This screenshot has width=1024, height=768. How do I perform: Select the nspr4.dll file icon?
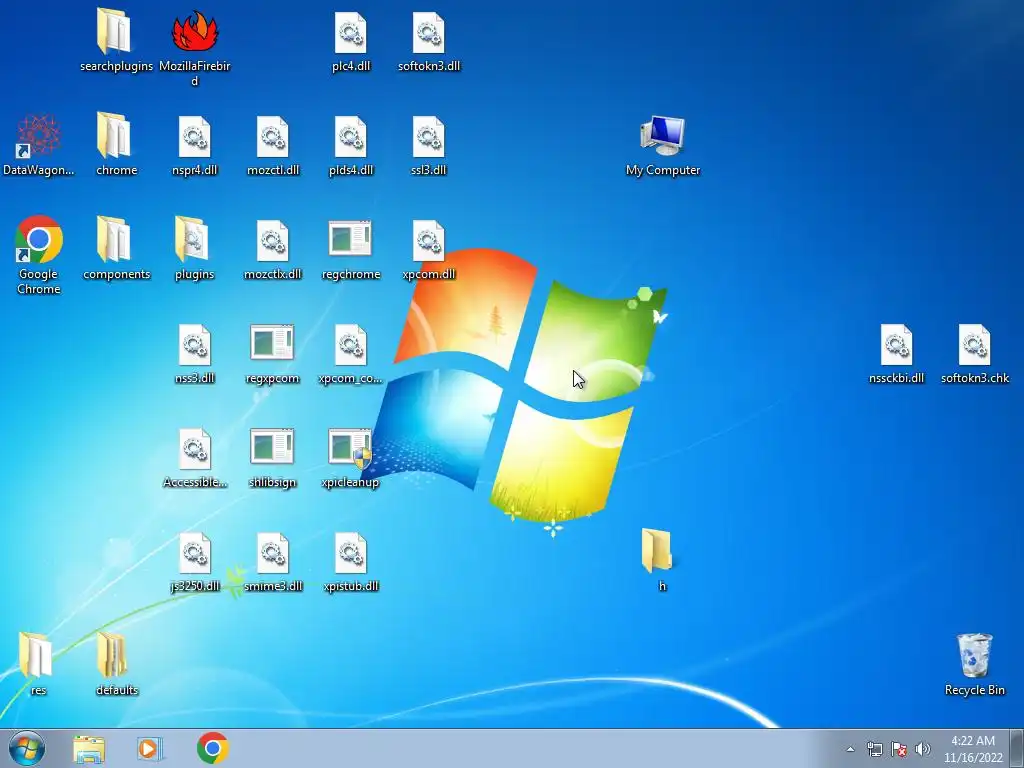click(195, 137)
